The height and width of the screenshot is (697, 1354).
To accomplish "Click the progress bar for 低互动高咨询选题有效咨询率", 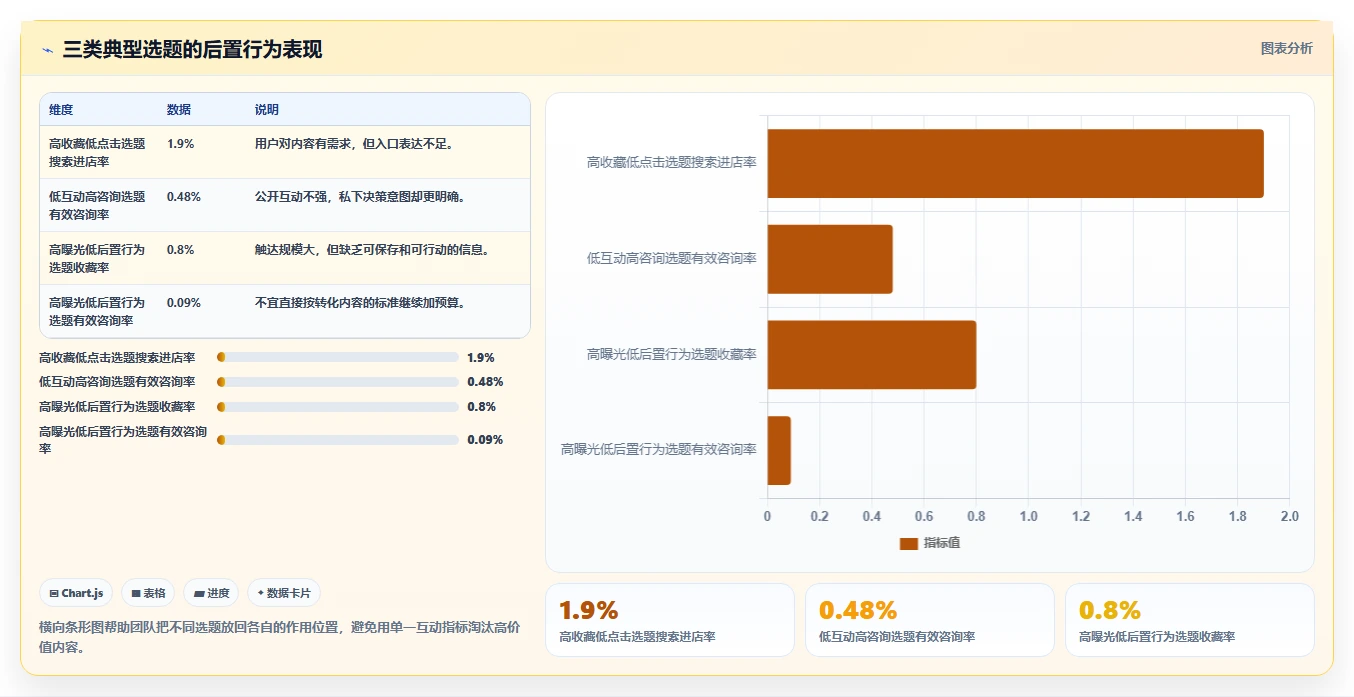I will click(x=338, y=382).
